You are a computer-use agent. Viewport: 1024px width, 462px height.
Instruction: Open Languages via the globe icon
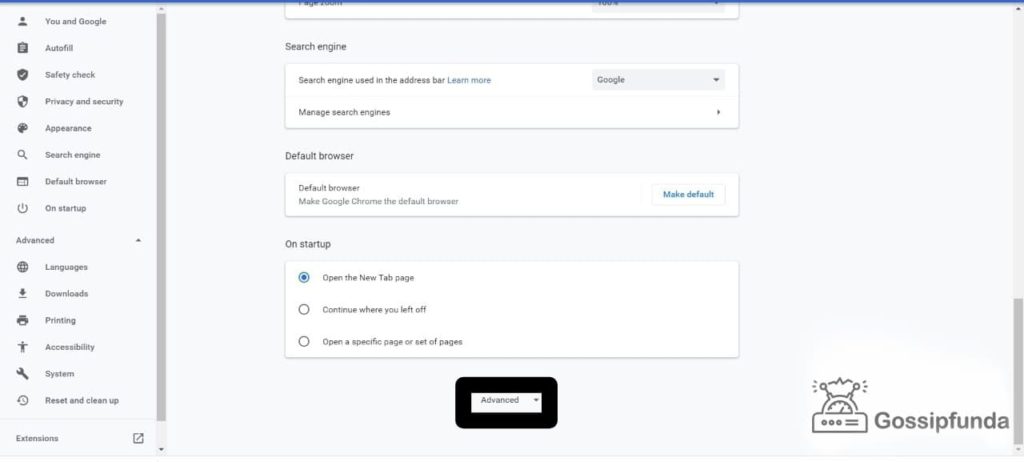(x=23, y=267)
